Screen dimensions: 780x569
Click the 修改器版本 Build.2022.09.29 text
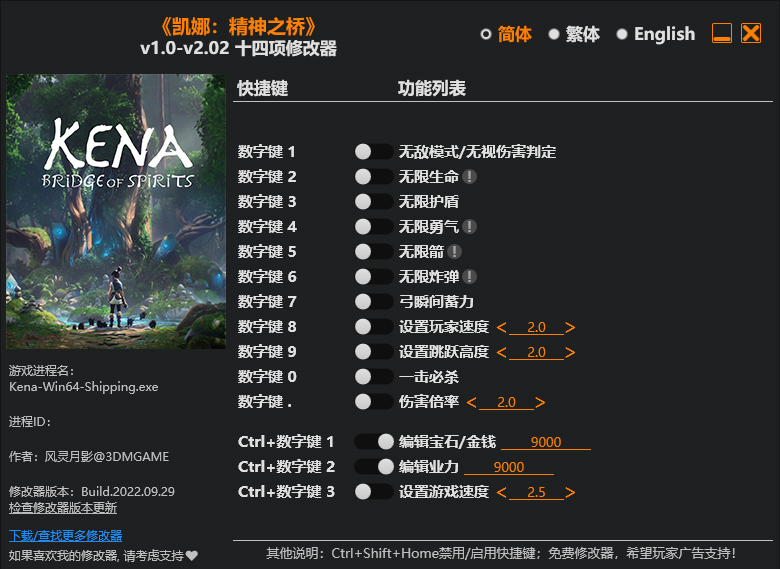click(92, 492)
